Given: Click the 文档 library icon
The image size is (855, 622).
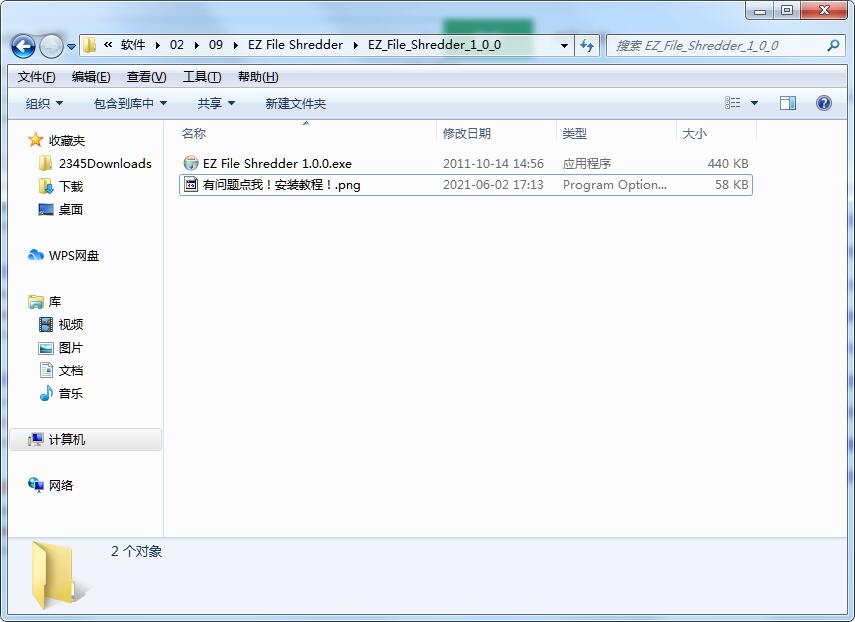Looking at the screenshot, I should point(46,371).
